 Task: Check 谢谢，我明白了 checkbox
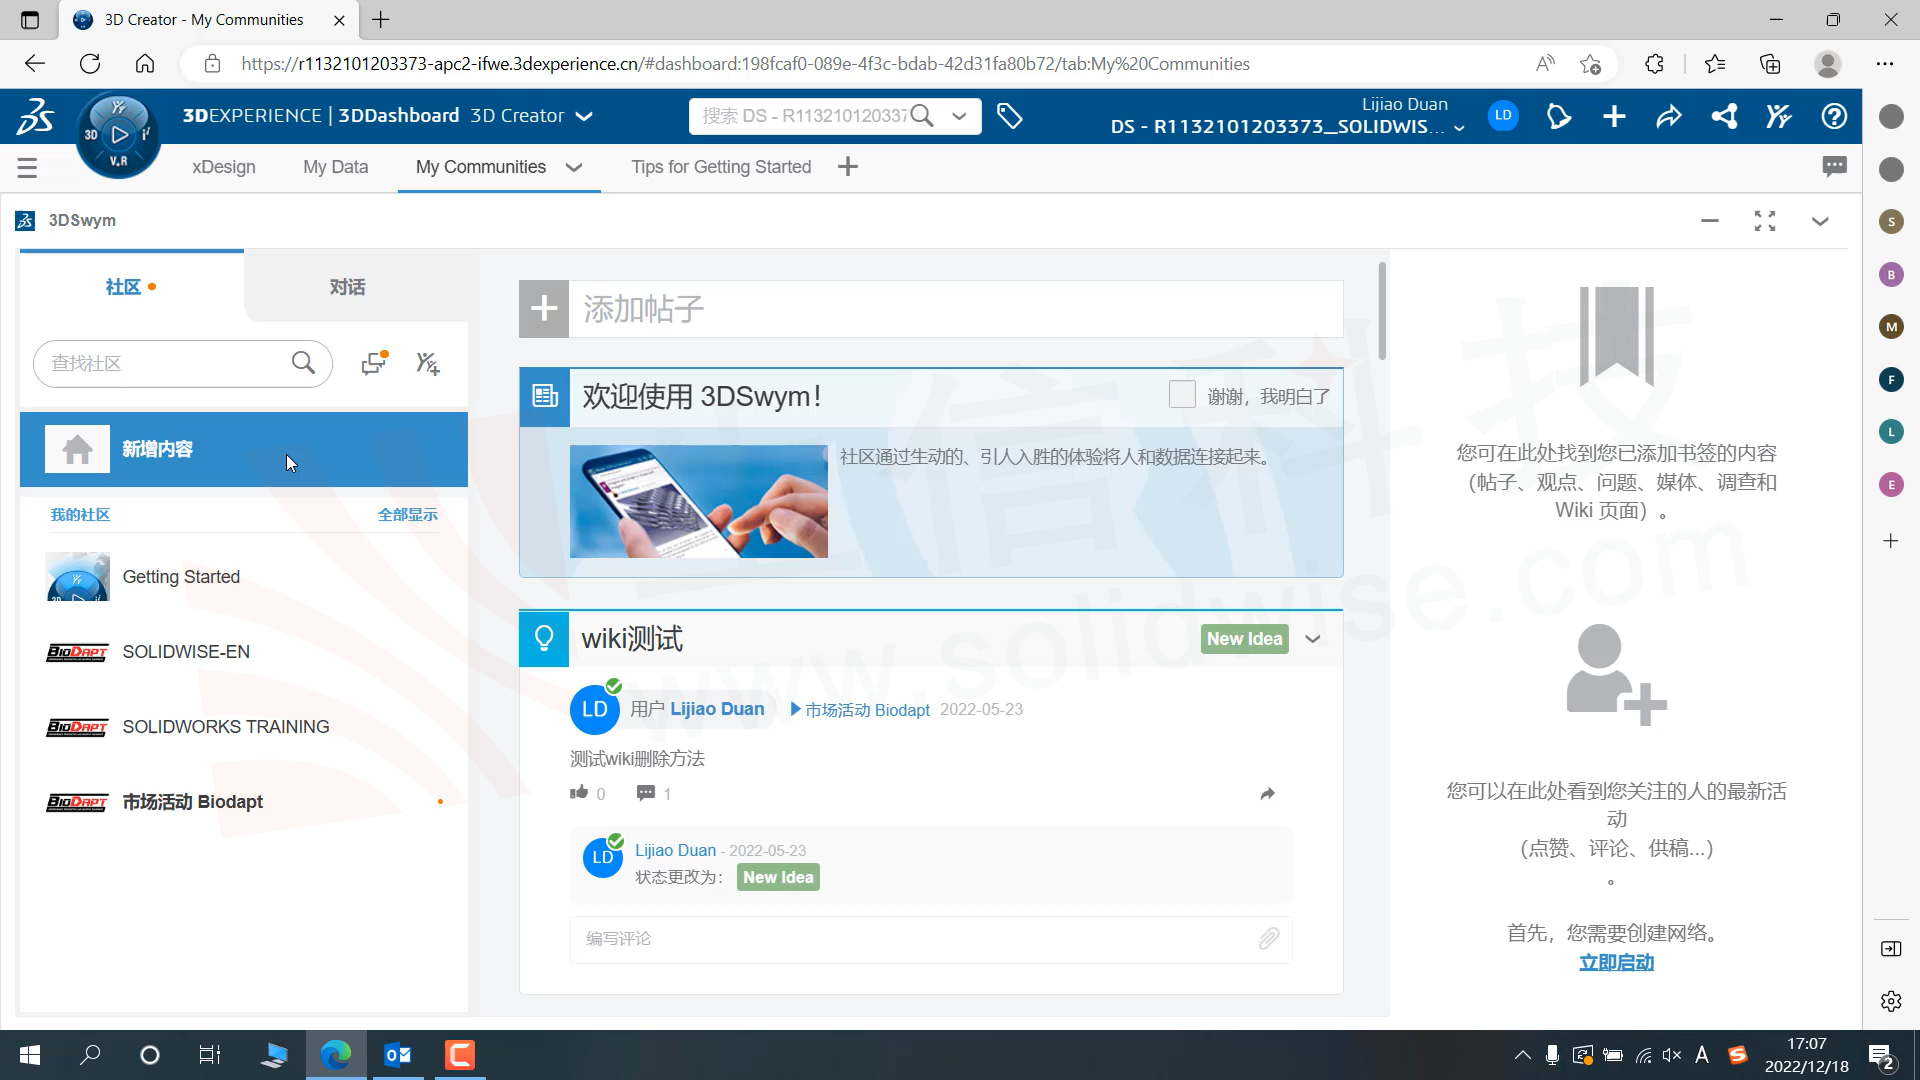click(x=1182, y=395)
